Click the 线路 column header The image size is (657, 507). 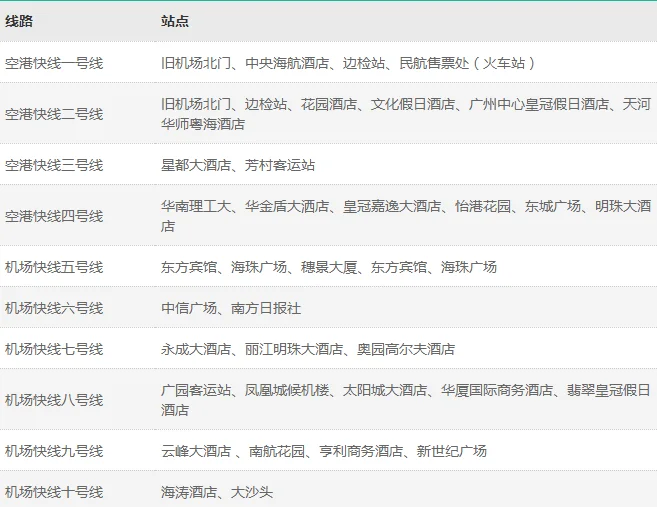(x=19, y=21)
